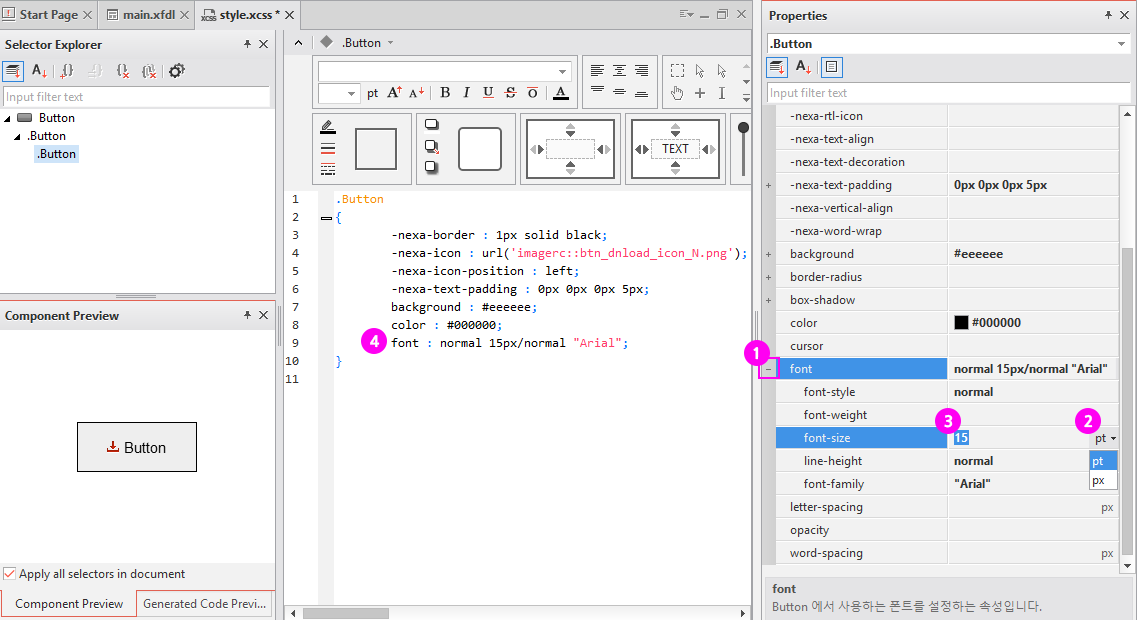Click the bottom shadow blur icon

(431, 167)
